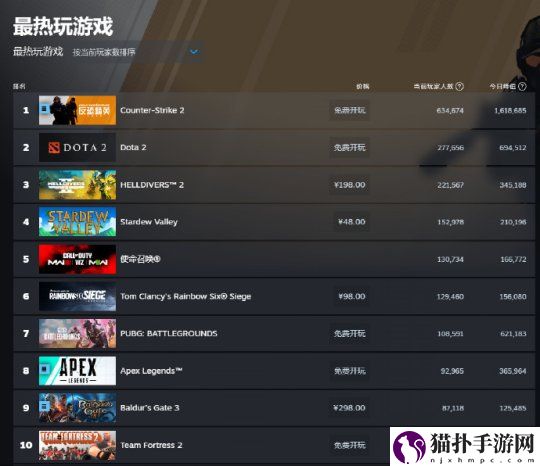Click the 使命召唤 title
This screenshot has width=540, height=466.
tap(140, 259)
